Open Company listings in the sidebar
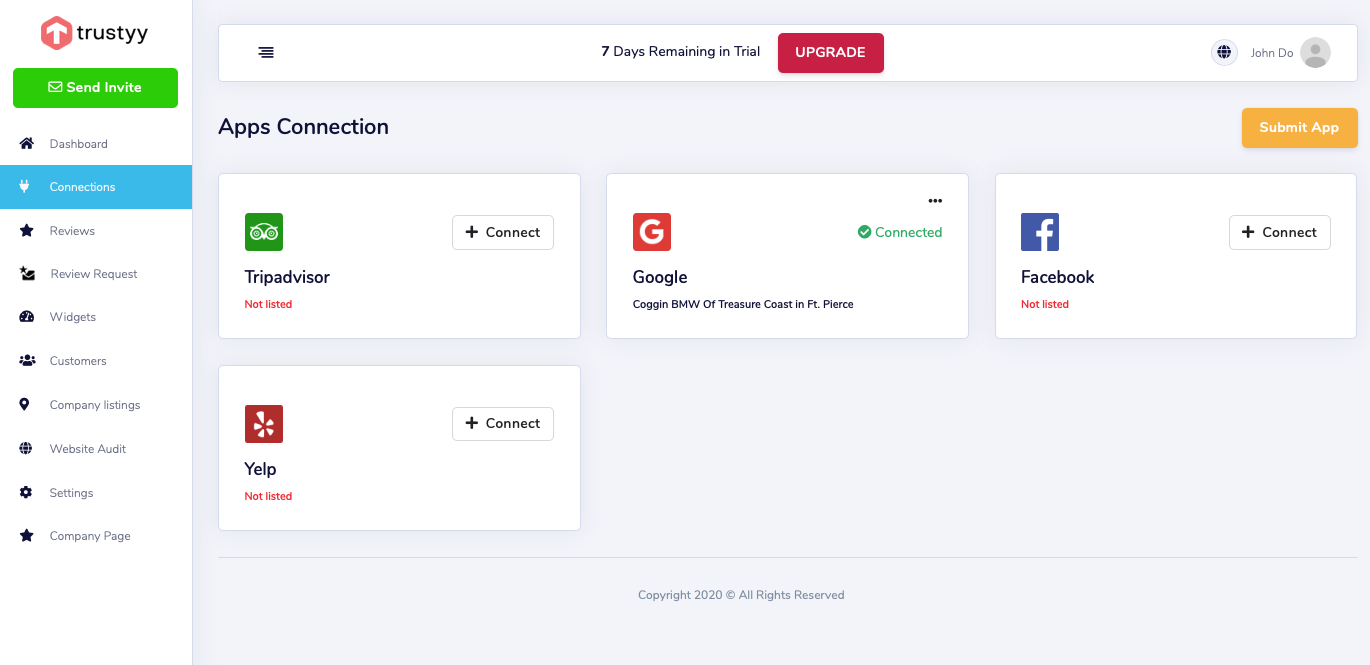The image size is (1370, 665). pyautogui.click(x=95, y=405)
